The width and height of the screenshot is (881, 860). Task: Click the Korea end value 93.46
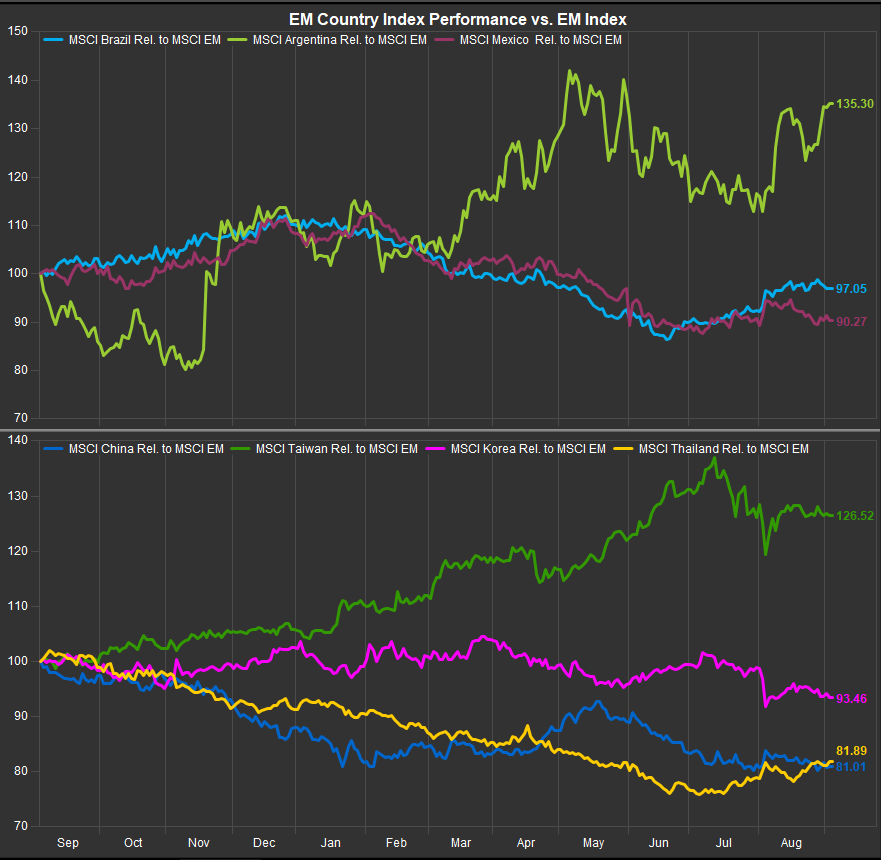pyautogui.click(x=851, y=699)
